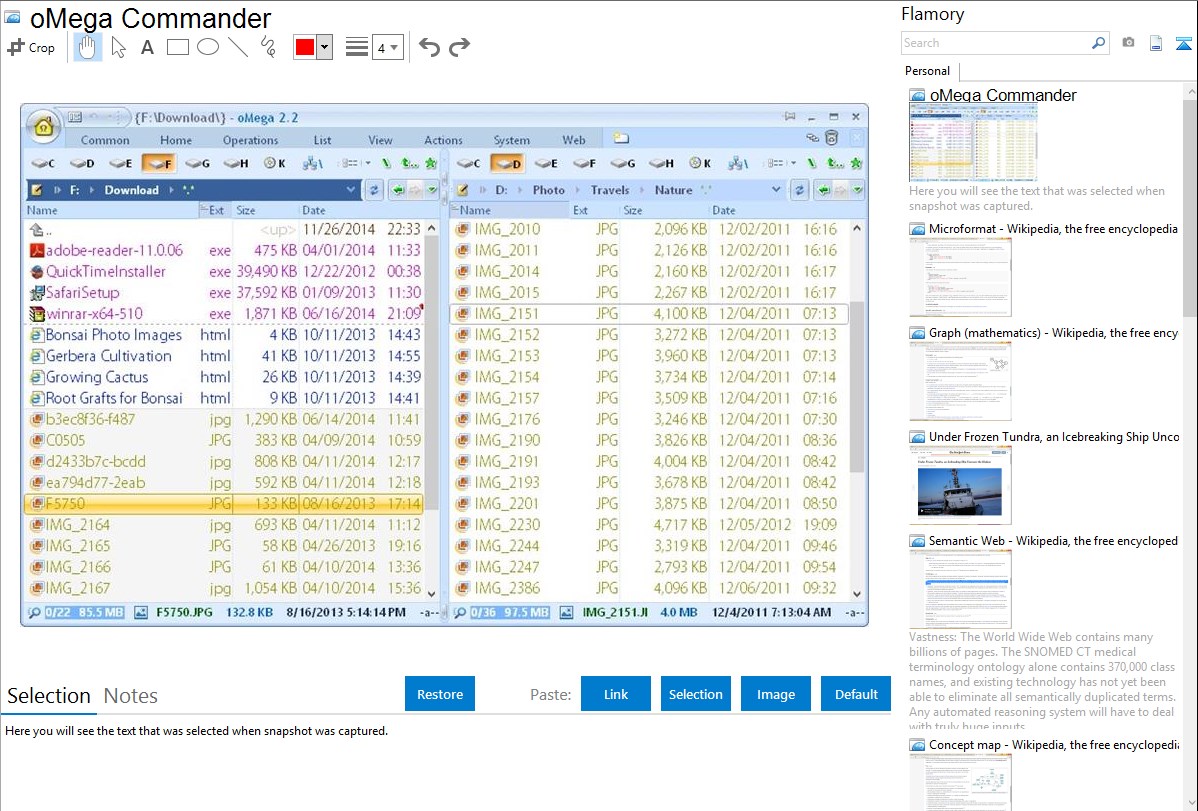Select the freehand scribble tool
1198x811 pixels.
[268, 47]
